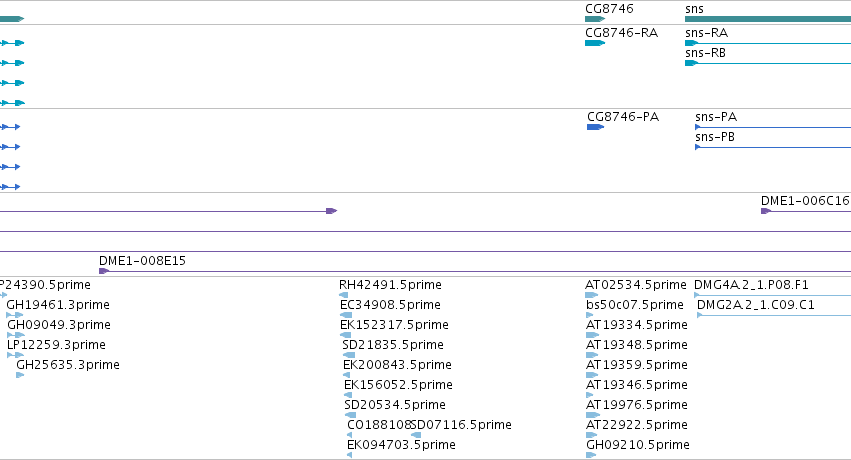Click EST EK152317.5prime
Screen dimensions: 851x460
(x=394, y=325)
